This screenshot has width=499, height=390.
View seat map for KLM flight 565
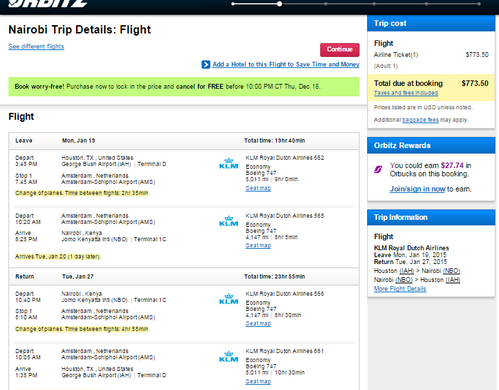[x=258, y=246]
